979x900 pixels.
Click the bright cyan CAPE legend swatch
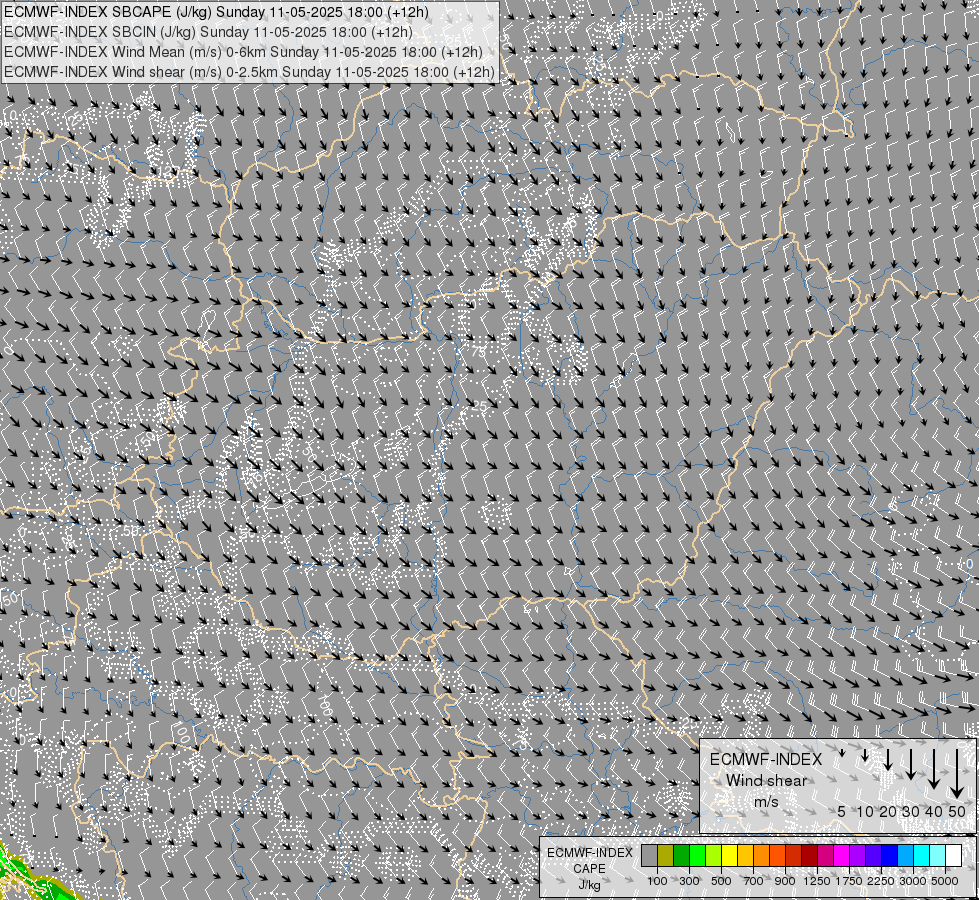point(922,856)
